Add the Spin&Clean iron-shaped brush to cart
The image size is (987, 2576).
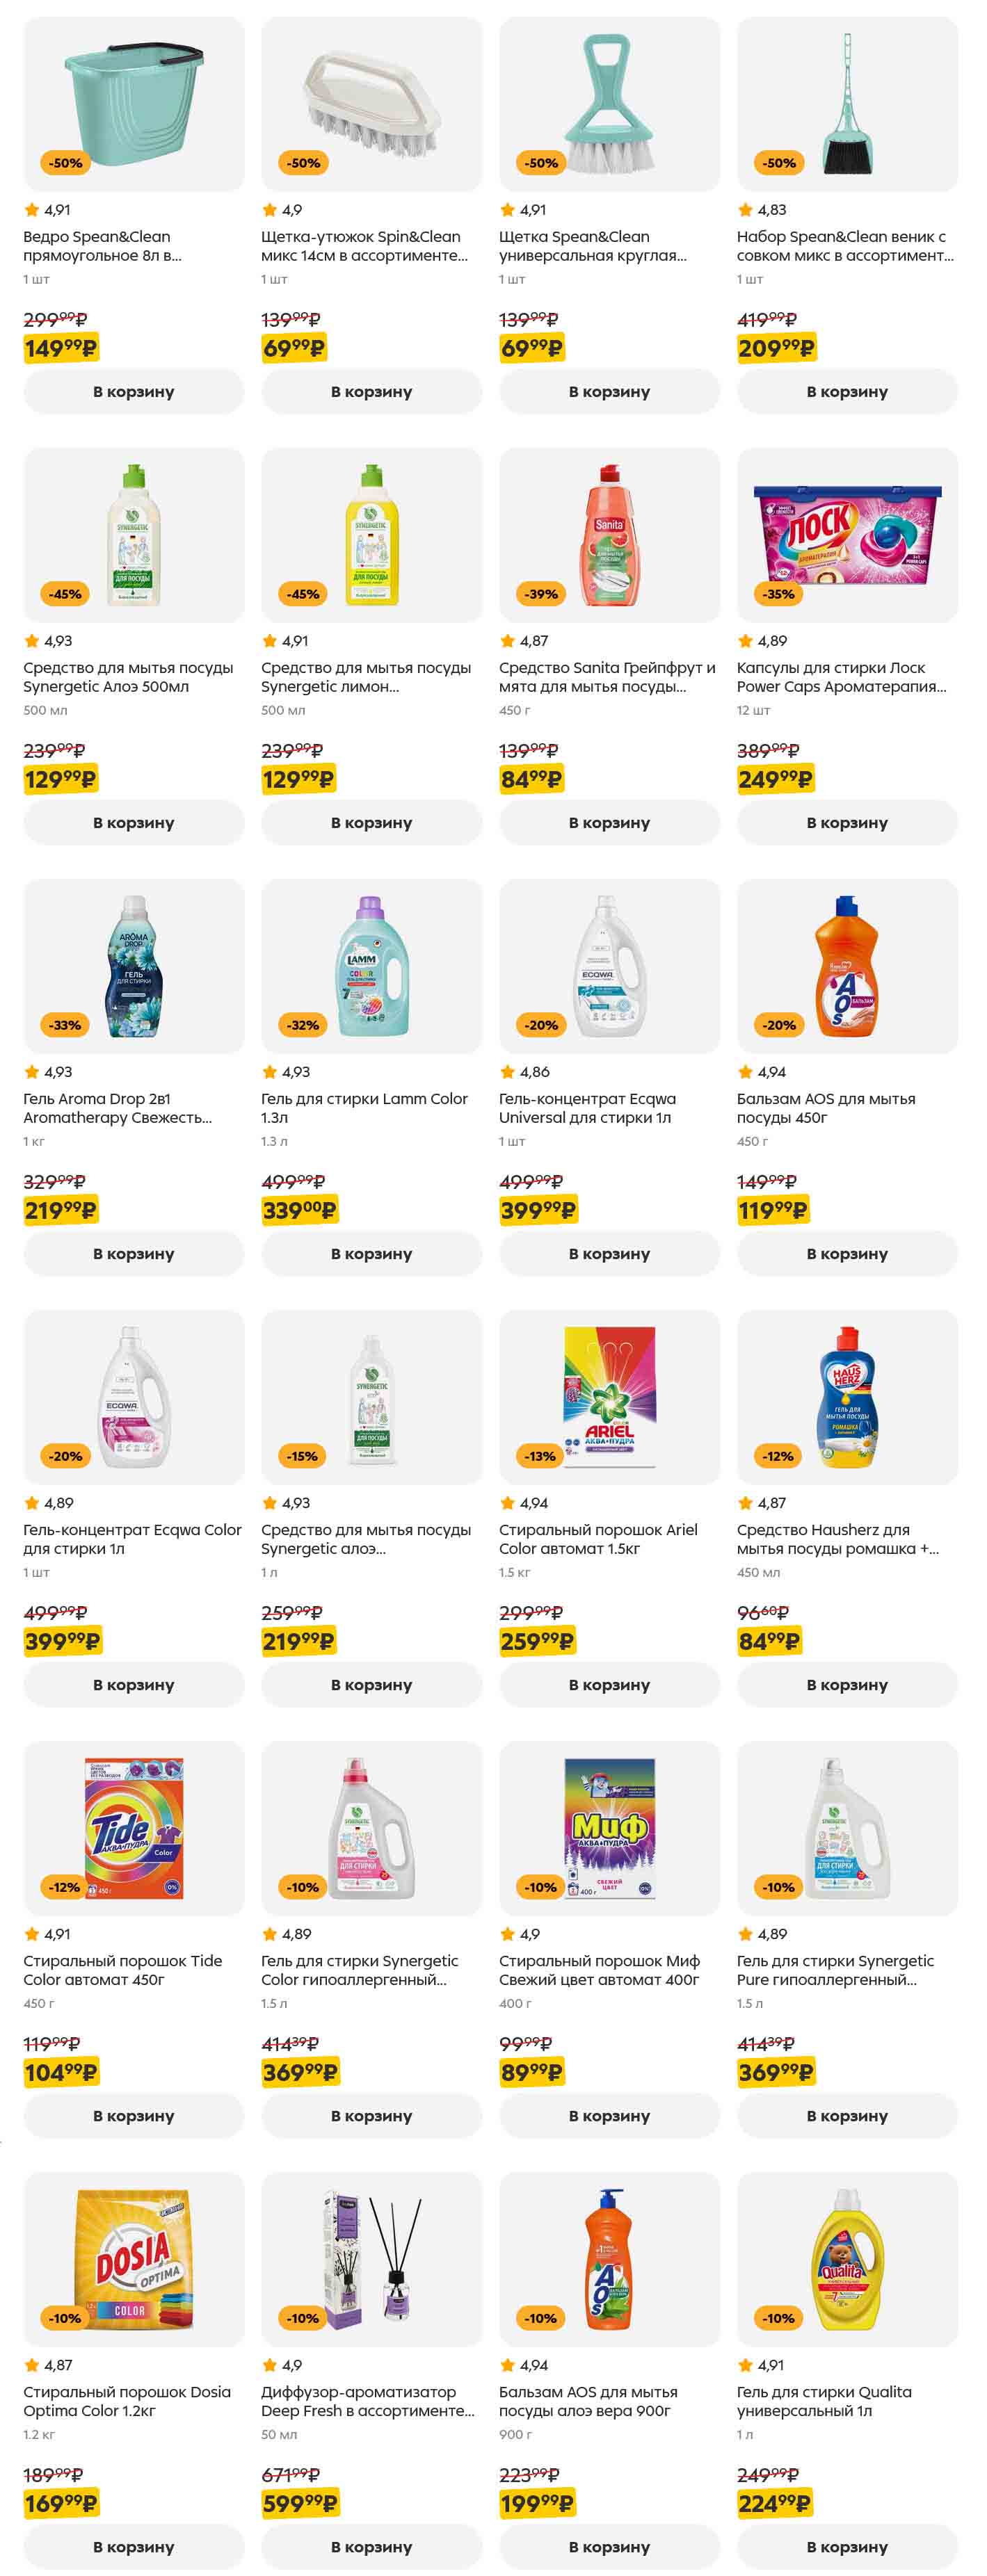(371, 392)
